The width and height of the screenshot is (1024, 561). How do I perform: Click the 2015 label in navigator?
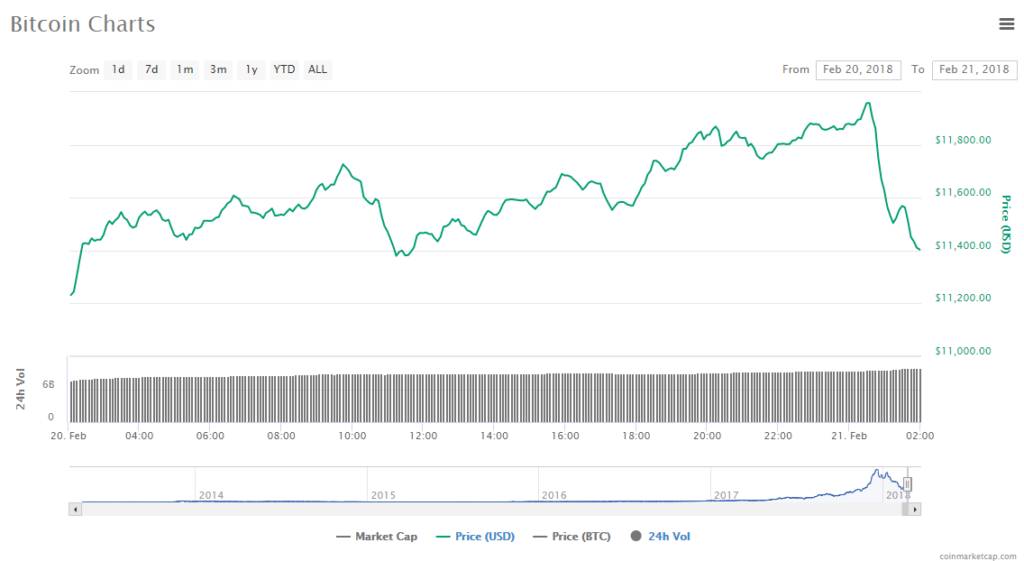(x=383, y=495)
